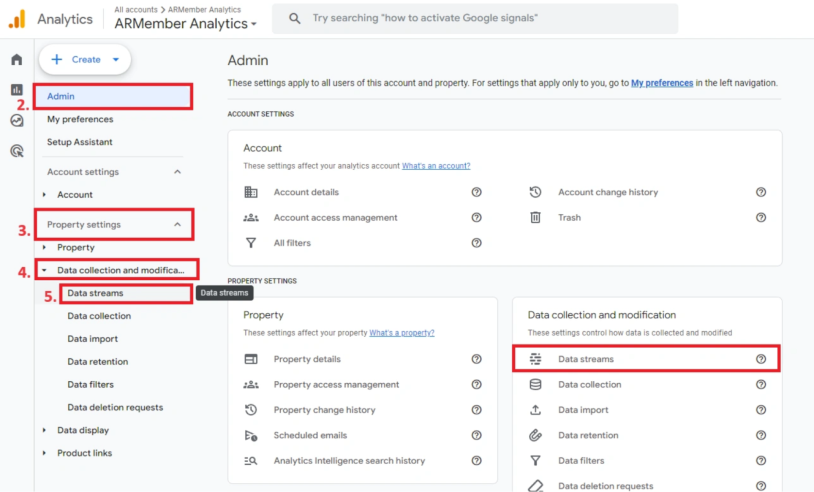The image size is (814, 492).
Task: Select Data collection in sidebar tree
Action: pos(99,316)
